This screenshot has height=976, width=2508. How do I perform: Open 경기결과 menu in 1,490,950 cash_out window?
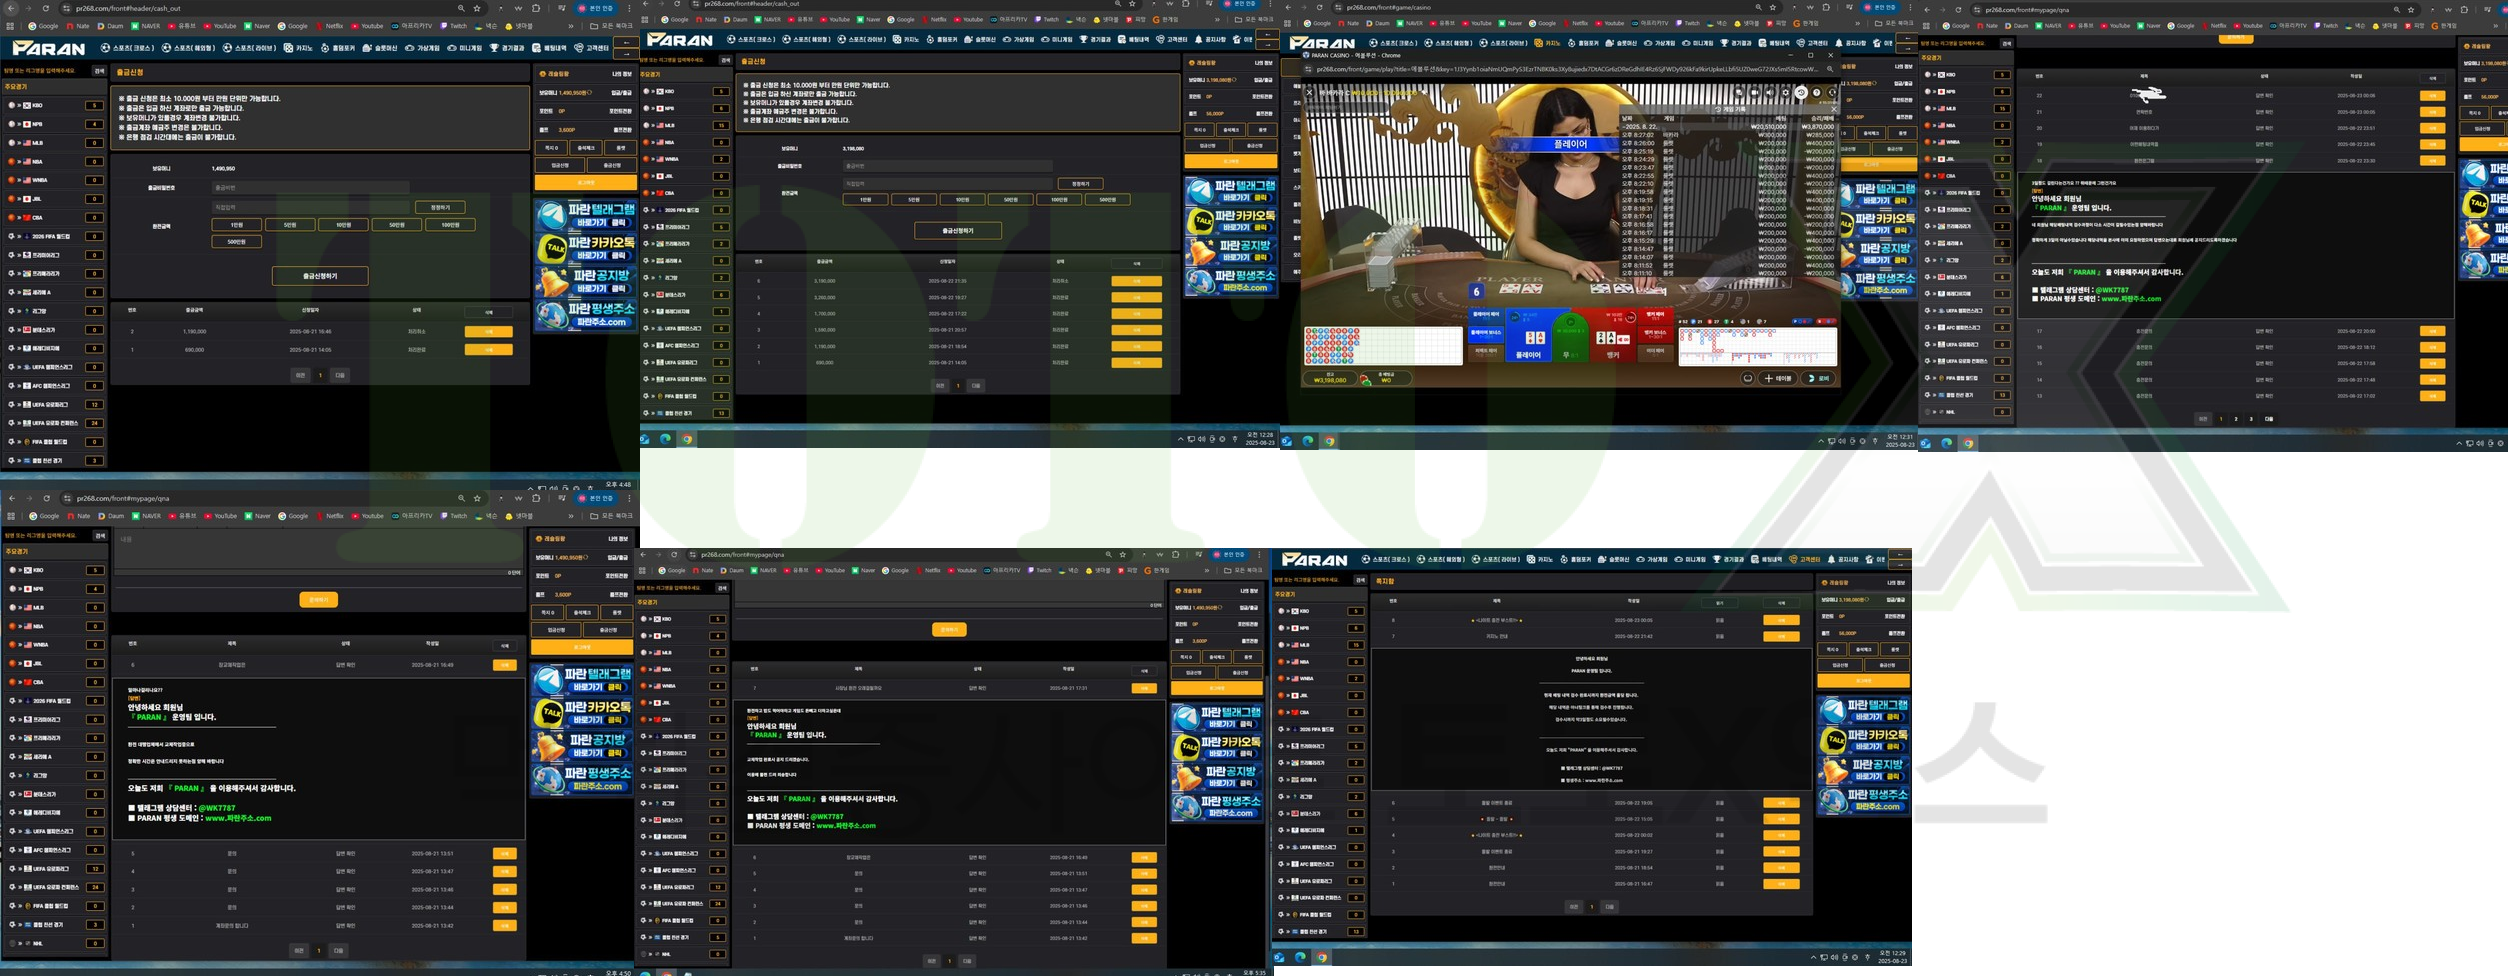506,48
